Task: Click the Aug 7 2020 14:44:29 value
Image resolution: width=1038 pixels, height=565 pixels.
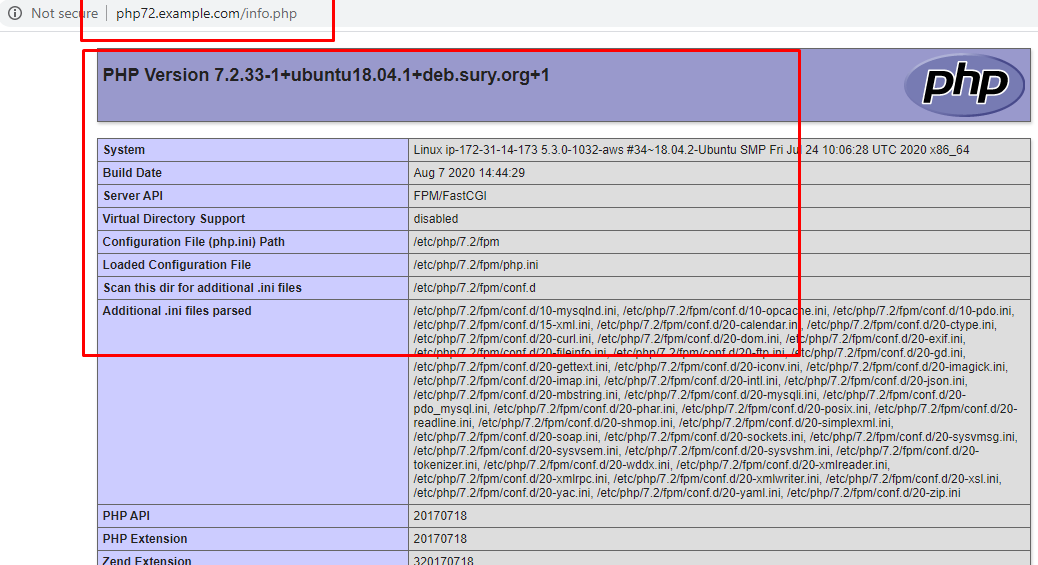Action: 469,173
